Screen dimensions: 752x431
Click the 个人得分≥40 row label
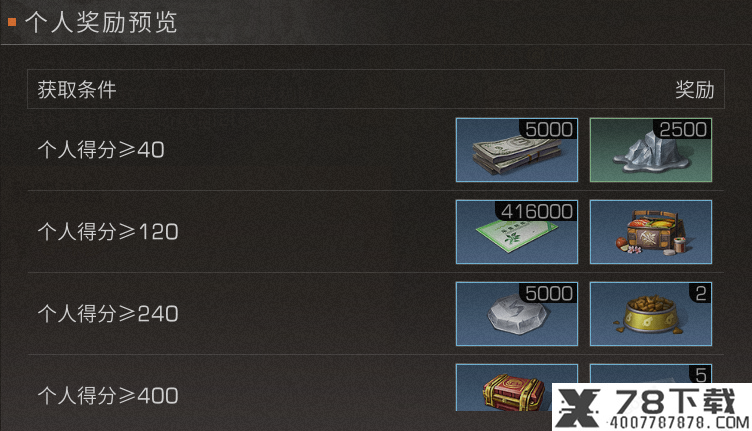coord(101,150)
